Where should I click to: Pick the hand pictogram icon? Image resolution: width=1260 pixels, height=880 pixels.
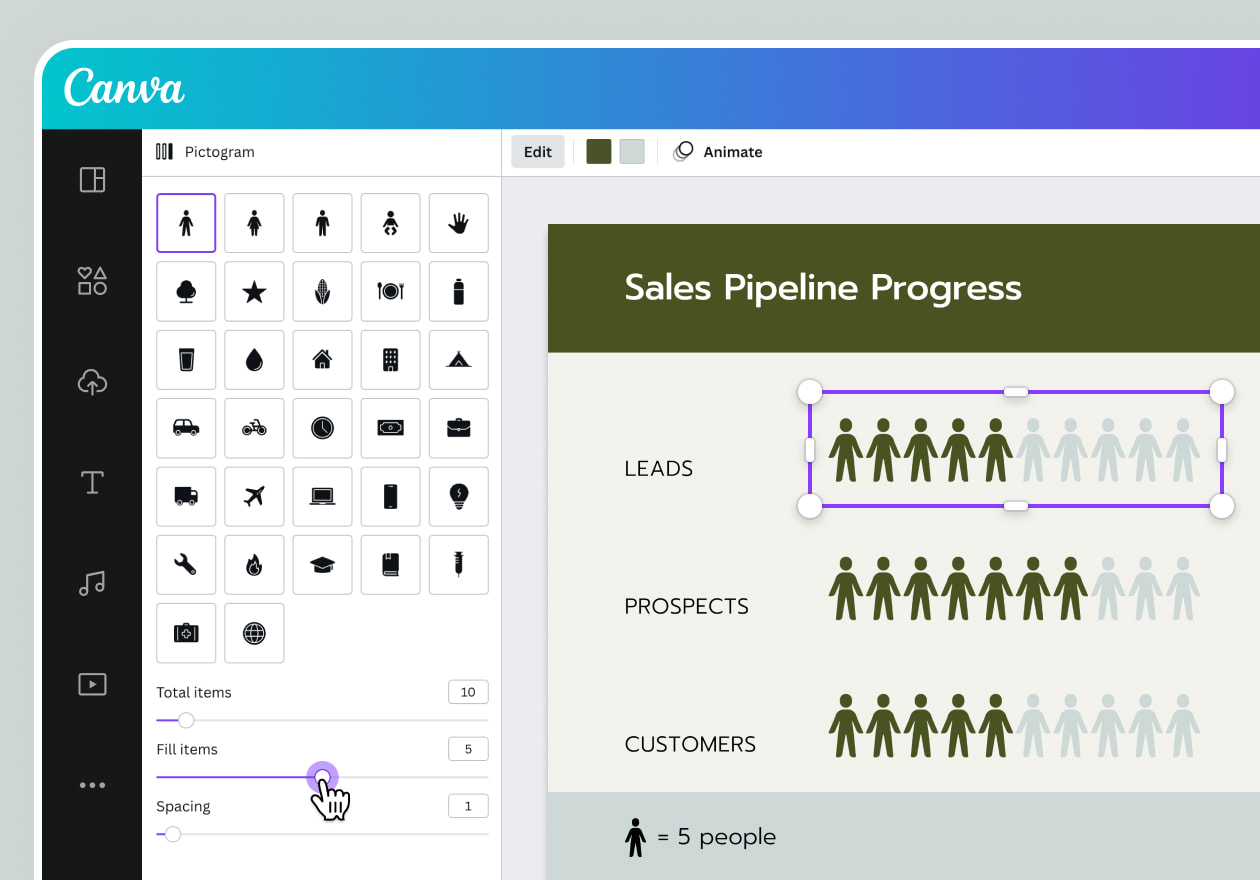(x=458, y=223)
